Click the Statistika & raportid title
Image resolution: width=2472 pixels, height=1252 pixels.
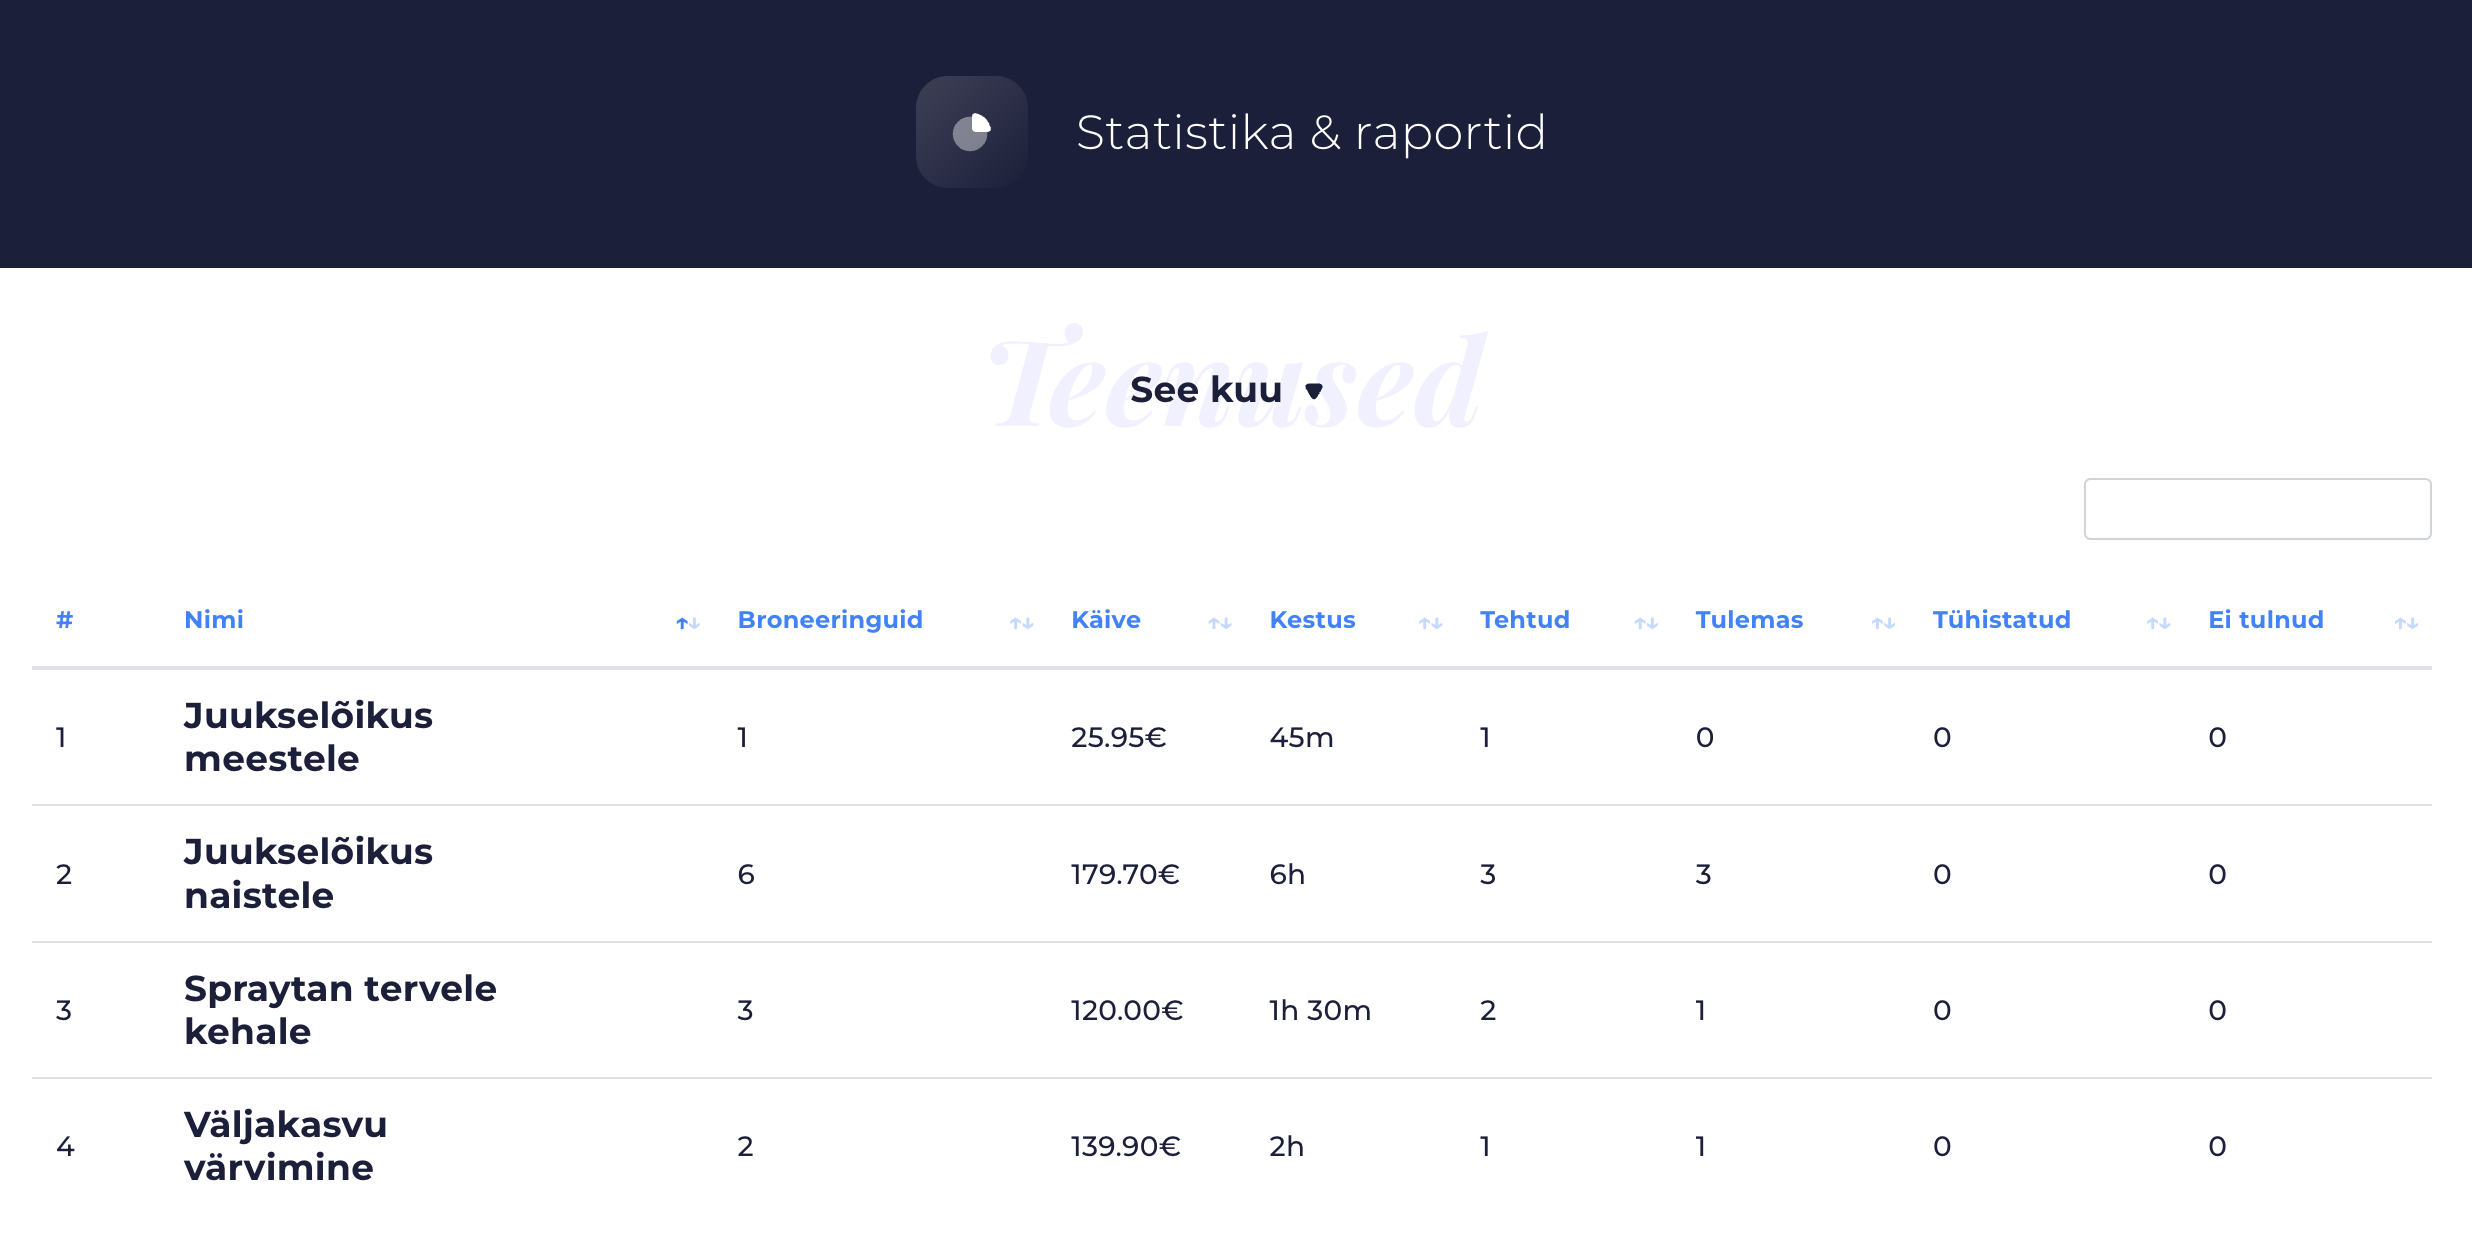[x=1310, y=133]
